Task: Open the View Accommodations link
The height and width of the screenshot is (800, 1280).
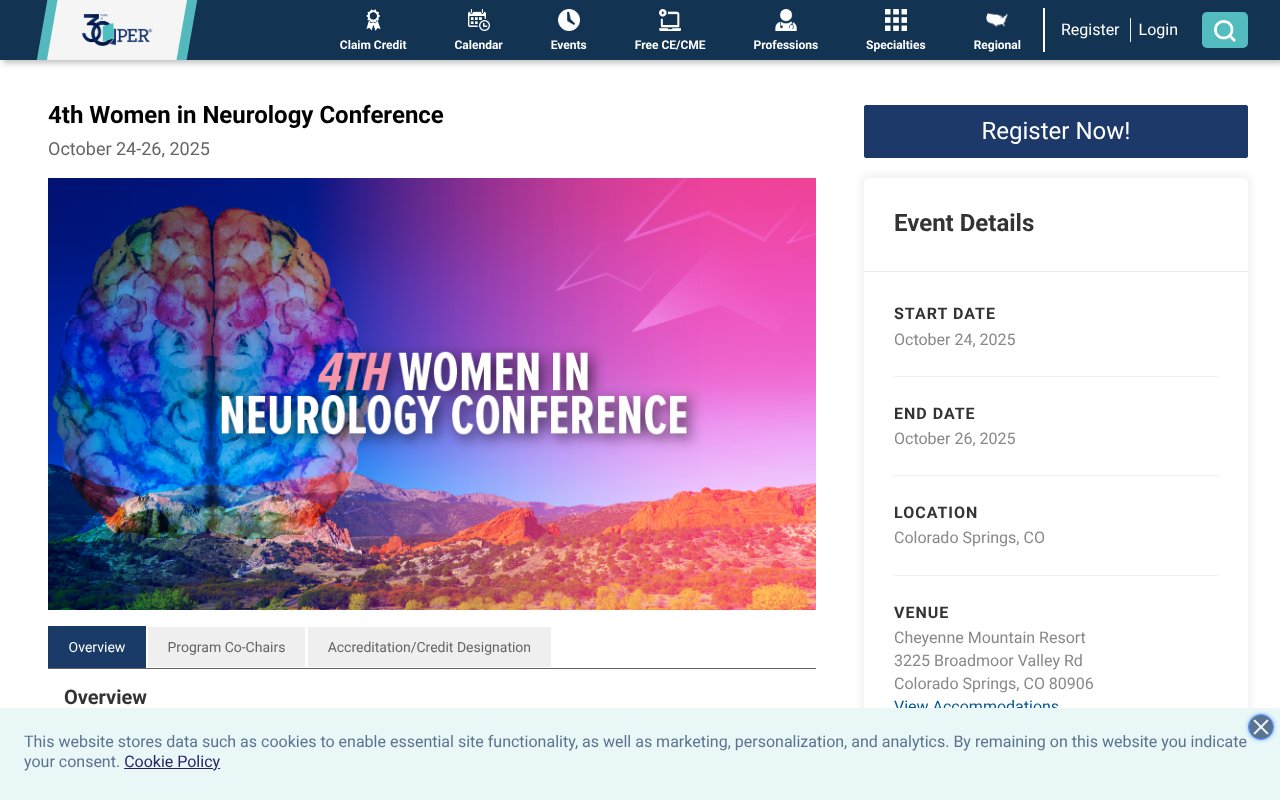Action: coord(976,706)
